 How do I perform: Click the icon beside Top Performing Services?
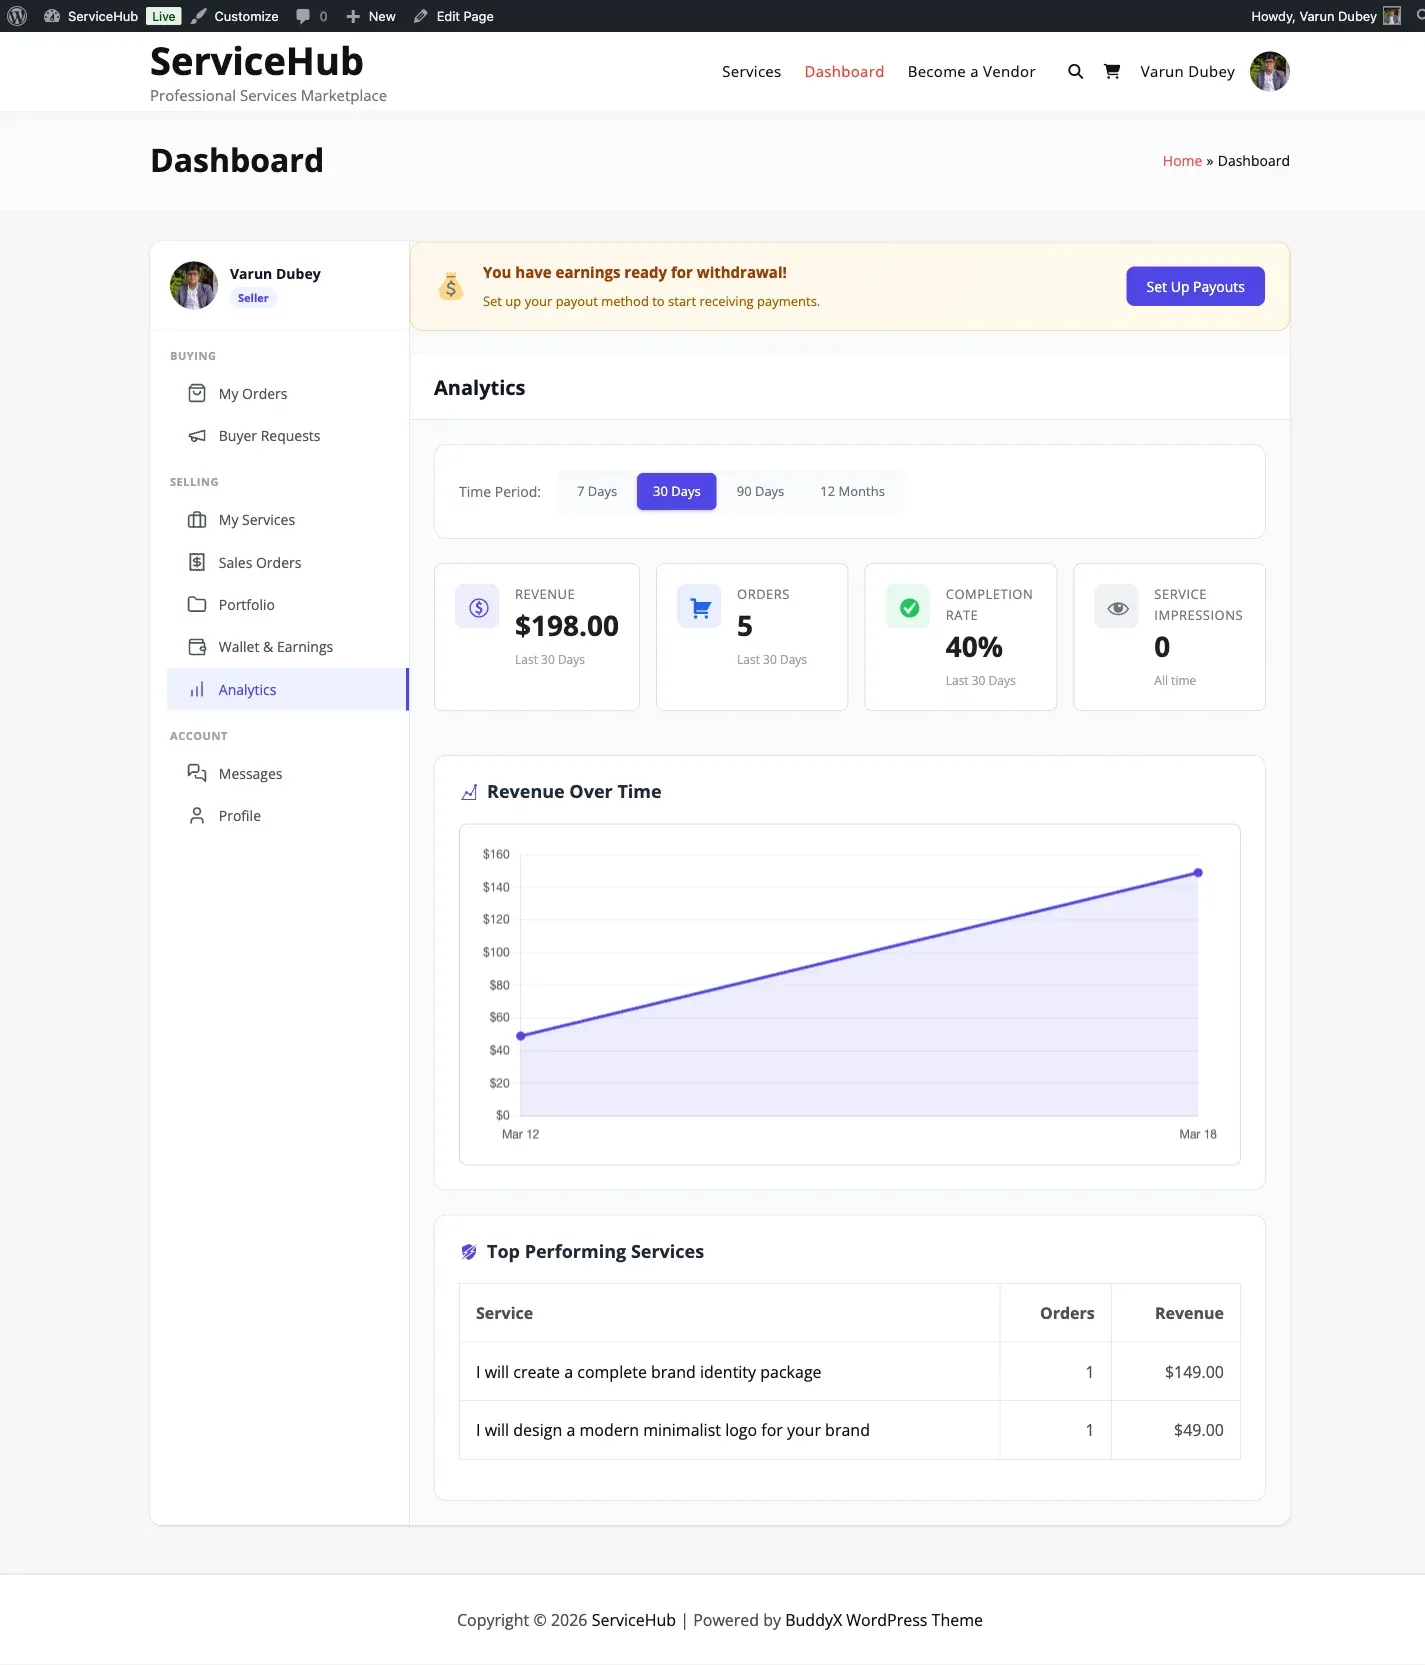468,1252
